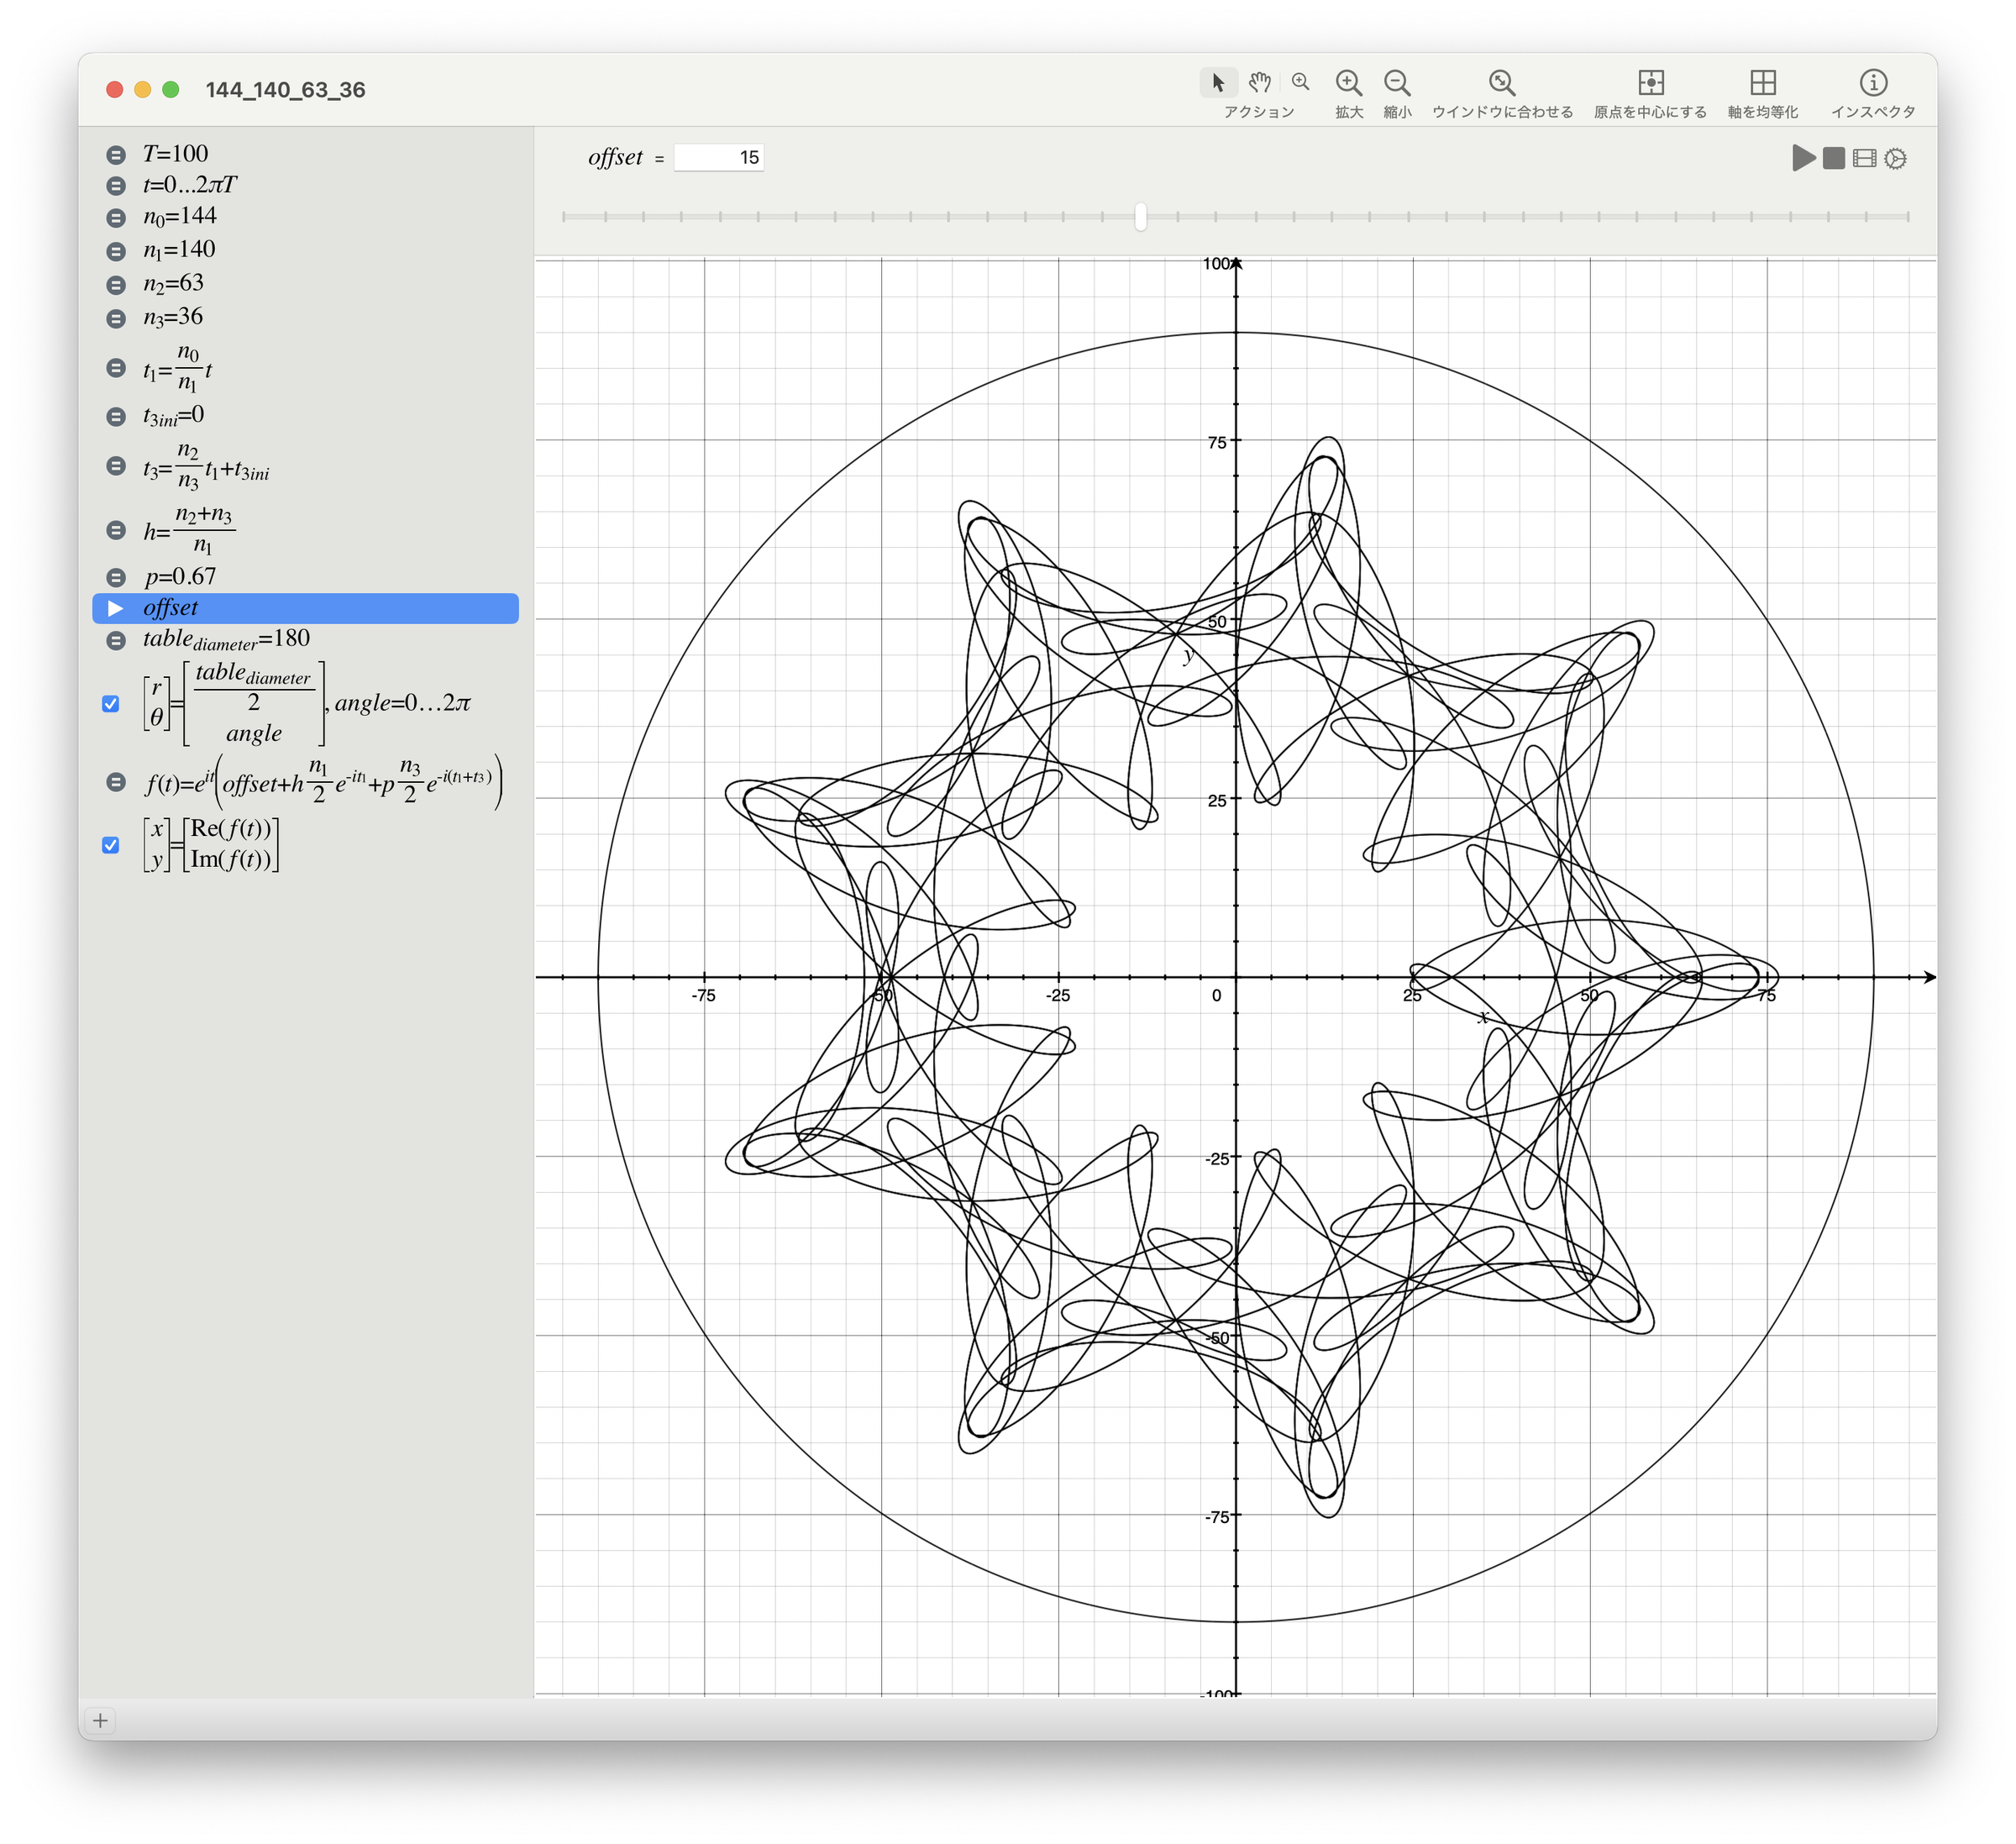
Task: Click the bullet icon next to p=0.67
Action: (x=116, y=577)
